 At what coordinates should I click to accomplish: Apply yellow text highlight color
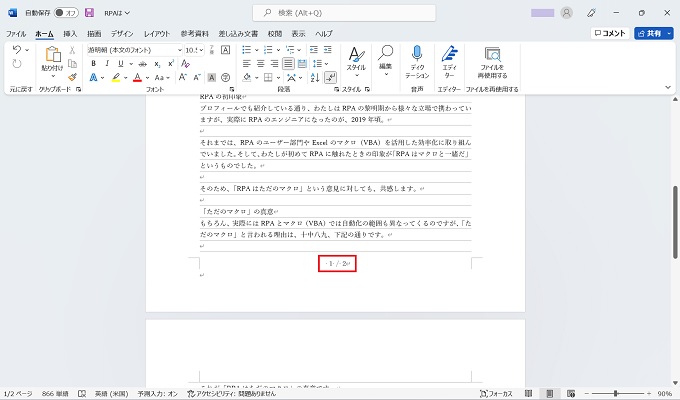[116, 78]
